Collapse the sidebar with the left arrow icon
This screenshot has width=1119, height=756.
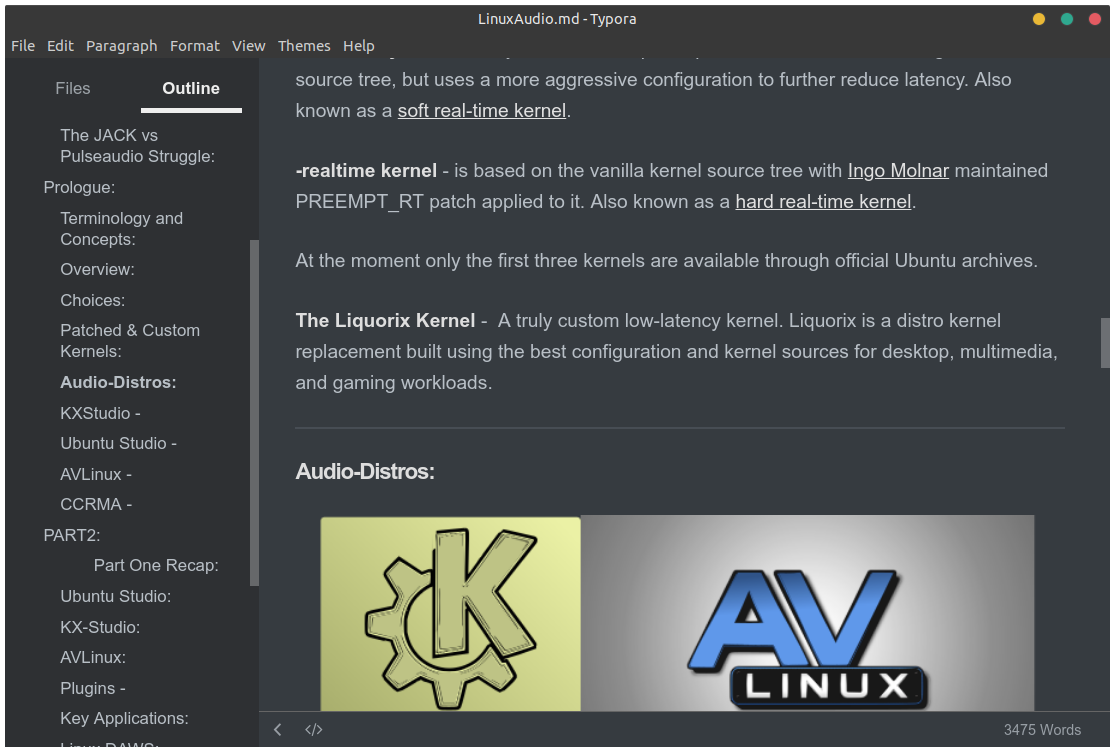point(278,730)
